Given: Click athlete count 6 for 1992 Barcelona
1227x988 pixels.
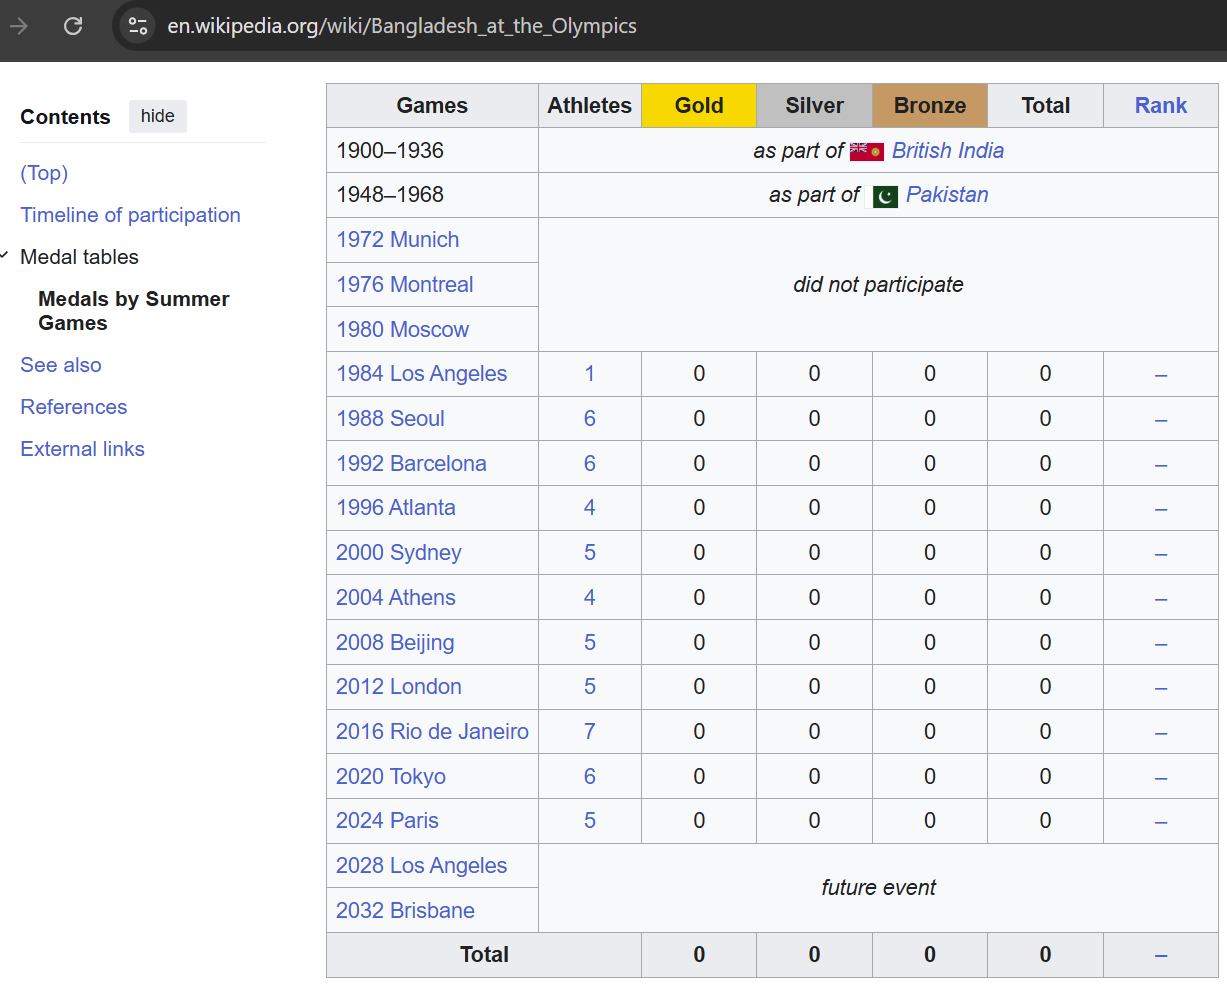Looking at the screenshot, I should tap(590, 463).
